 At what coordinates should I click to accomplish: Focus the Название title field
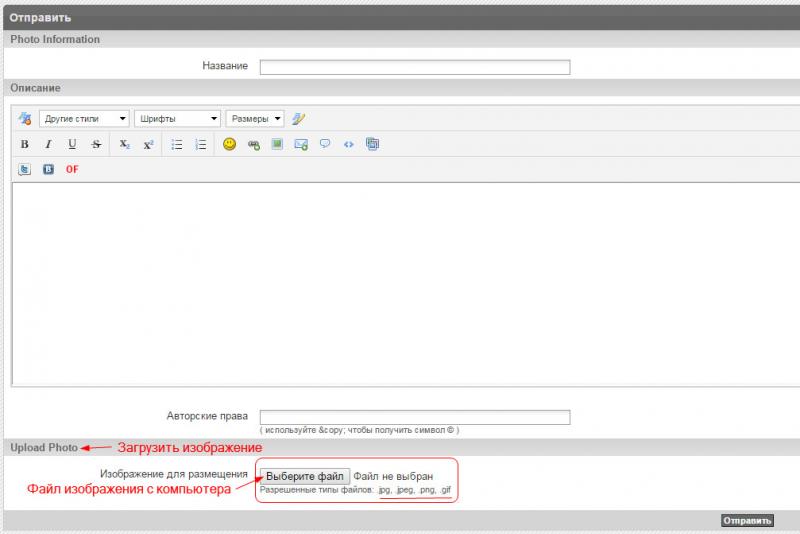pos(415,67)
